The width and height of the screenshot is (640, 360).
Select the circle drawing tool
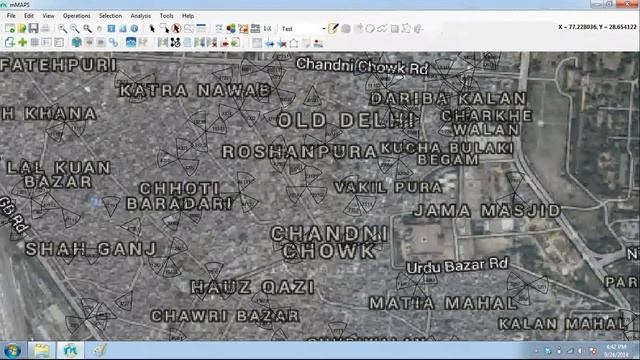pos(370,29)
